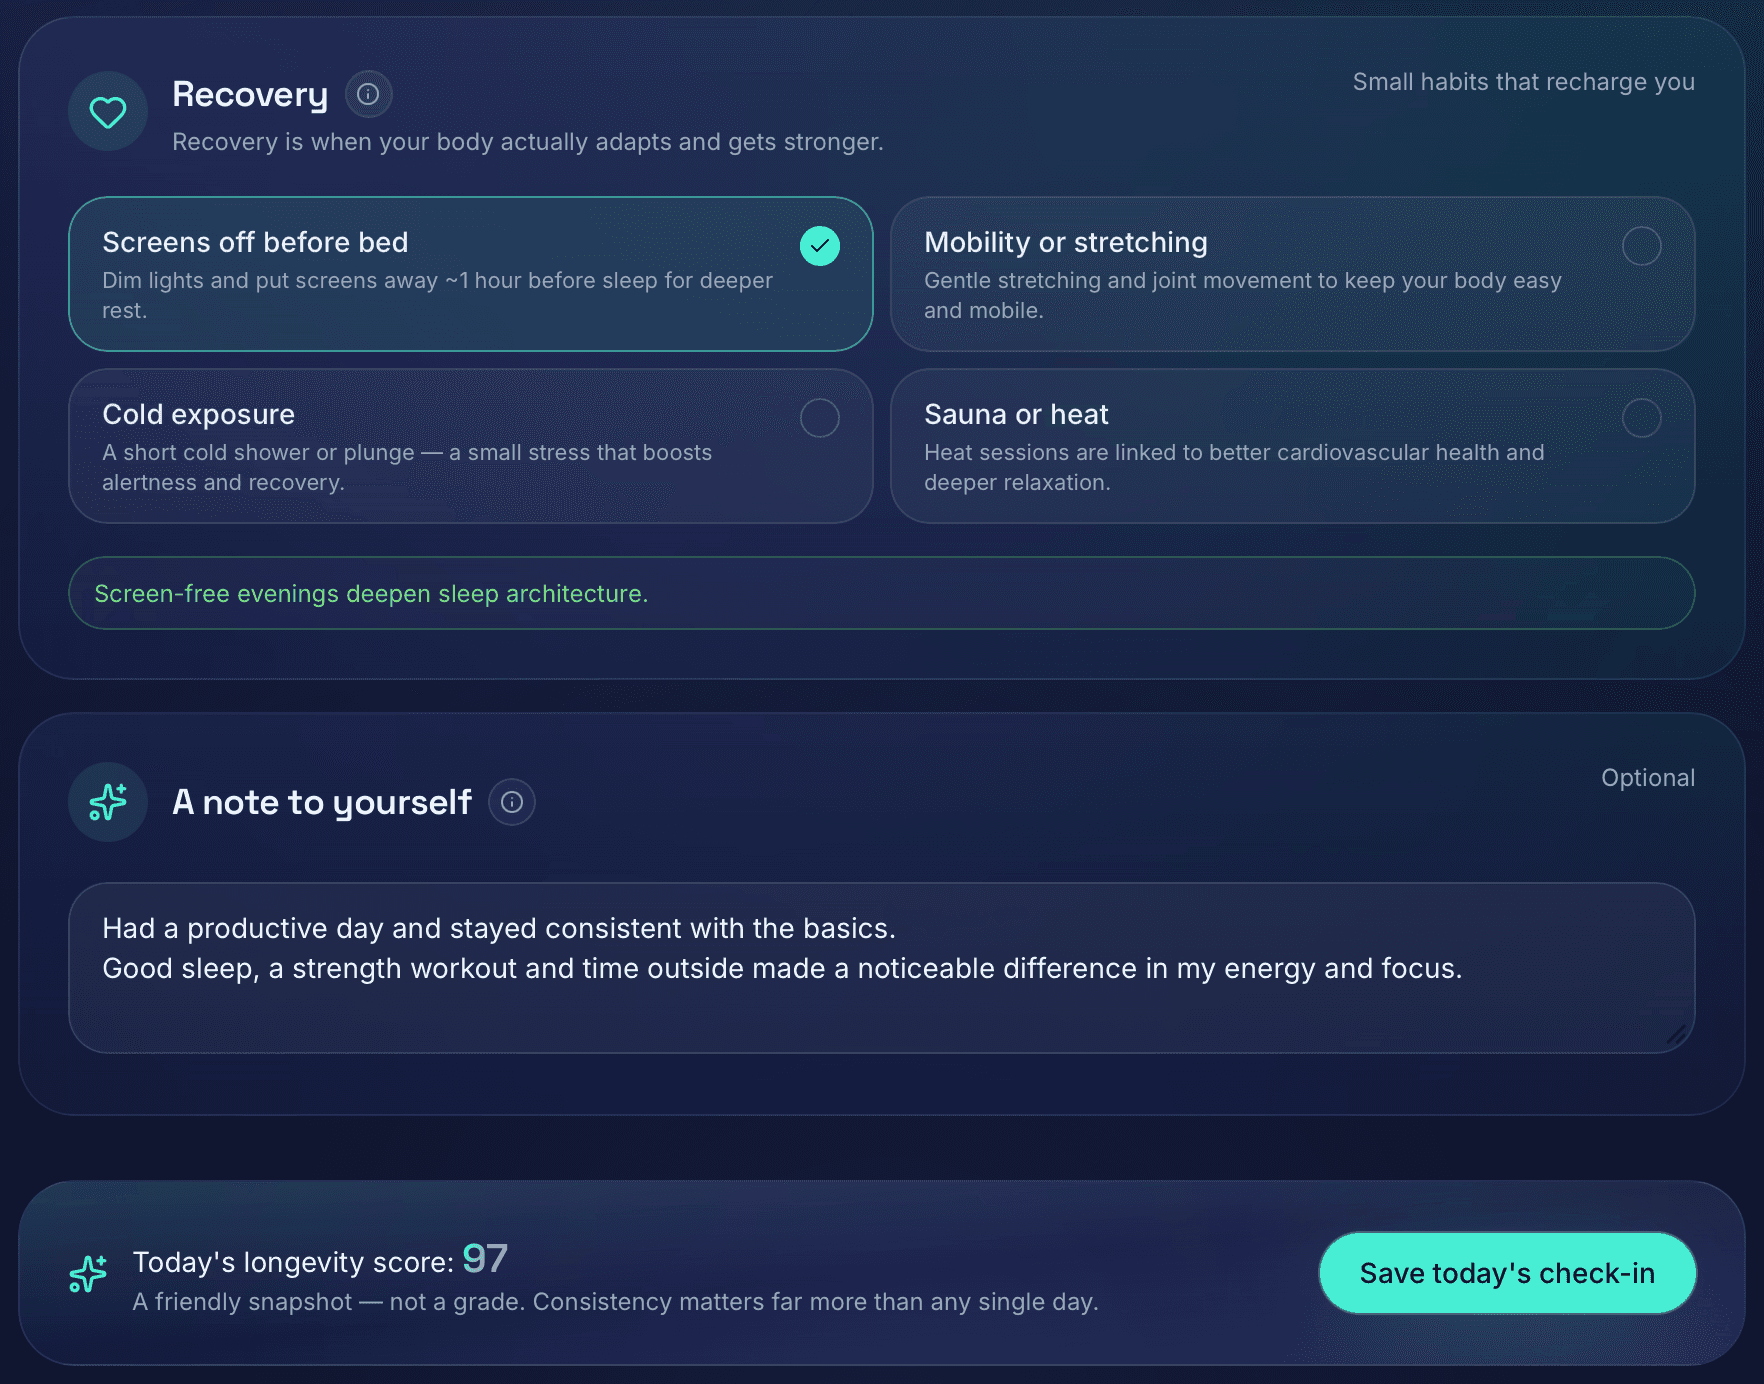
Task: Click the Screen-free evenings tip banner
Action: tap(882, 593)
